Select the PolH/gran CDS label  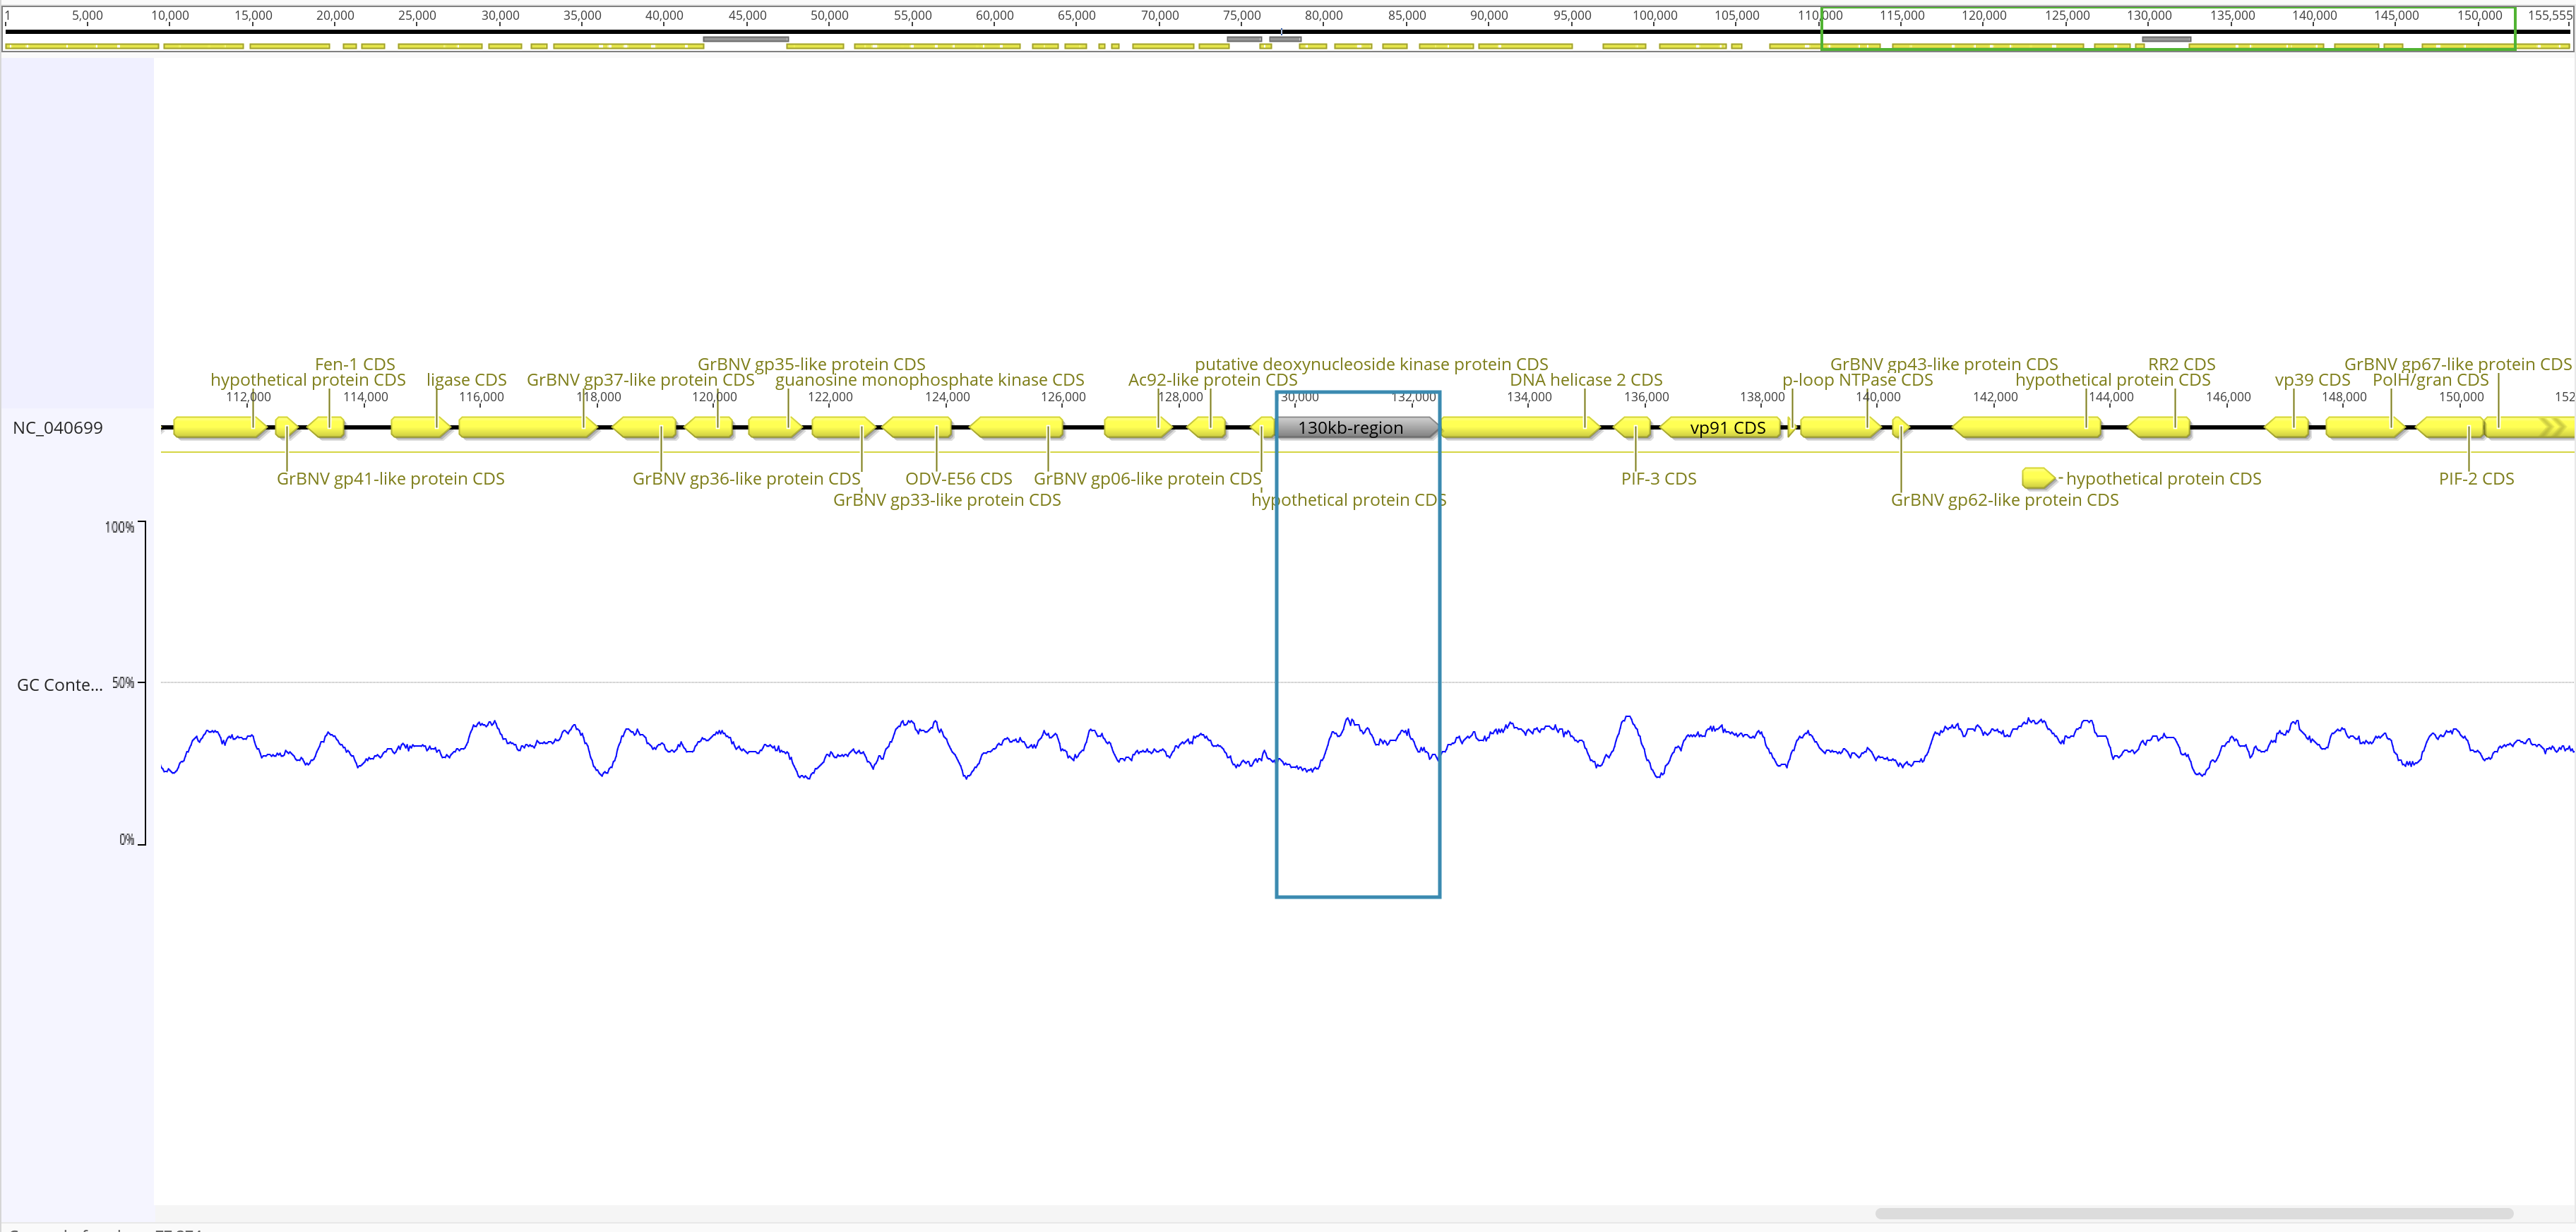click(2430, 380)
